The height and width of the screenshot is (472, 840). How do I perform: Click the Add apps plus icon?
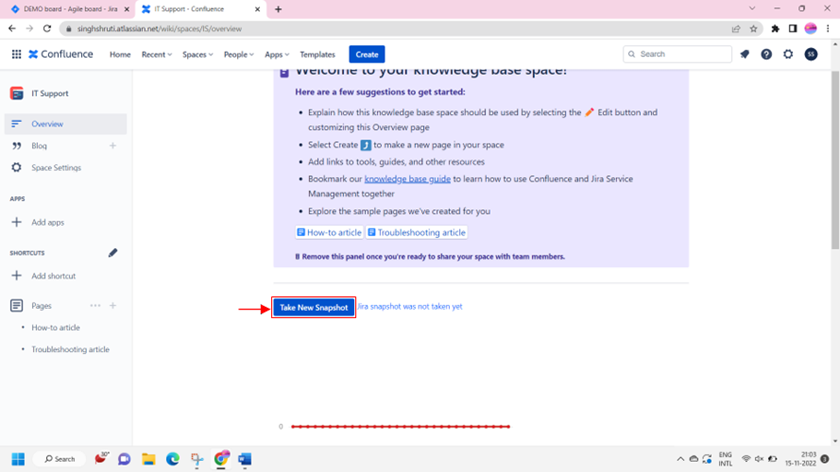[17, 222]
